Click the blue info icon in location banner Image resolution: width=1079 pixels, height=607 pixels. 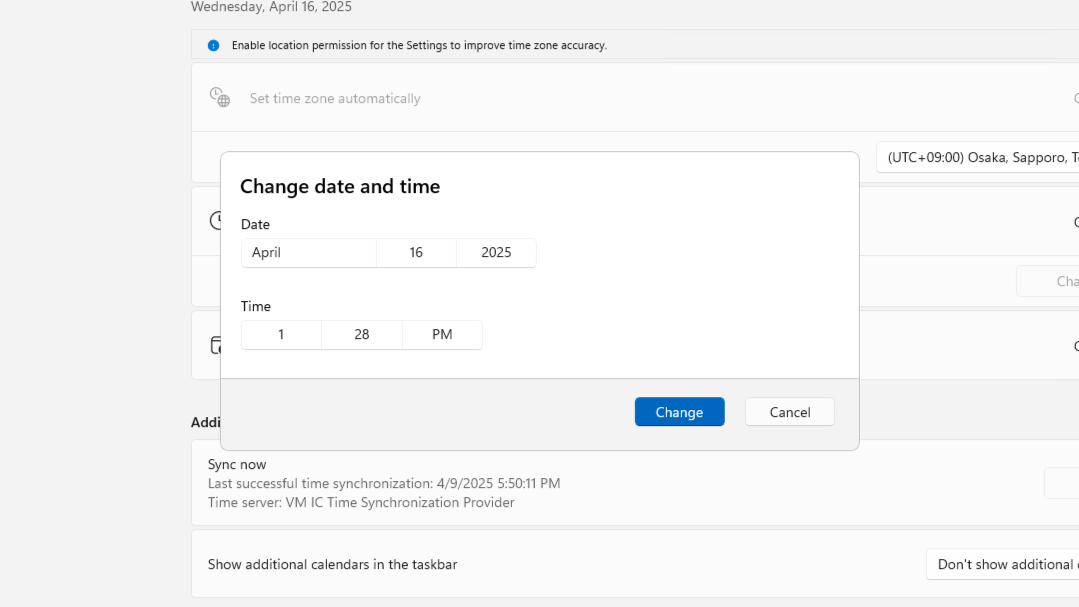click(213, 45)
